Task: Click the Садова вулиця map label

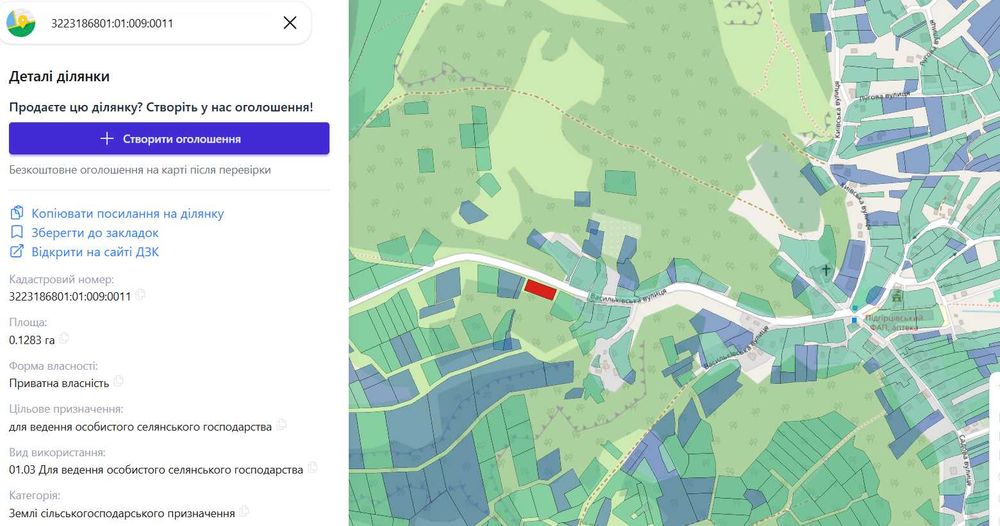Action: click(965, 460)
